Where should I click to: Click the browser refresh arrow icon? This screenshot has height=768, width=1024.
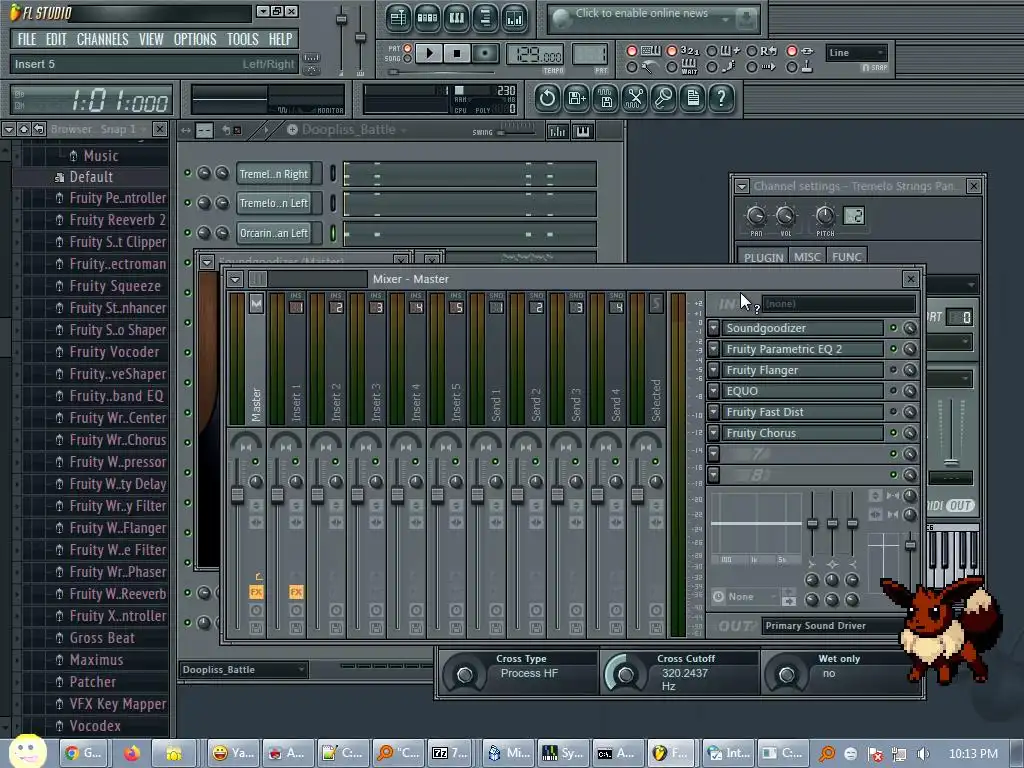pyautogui.click(x=39, y=129)
